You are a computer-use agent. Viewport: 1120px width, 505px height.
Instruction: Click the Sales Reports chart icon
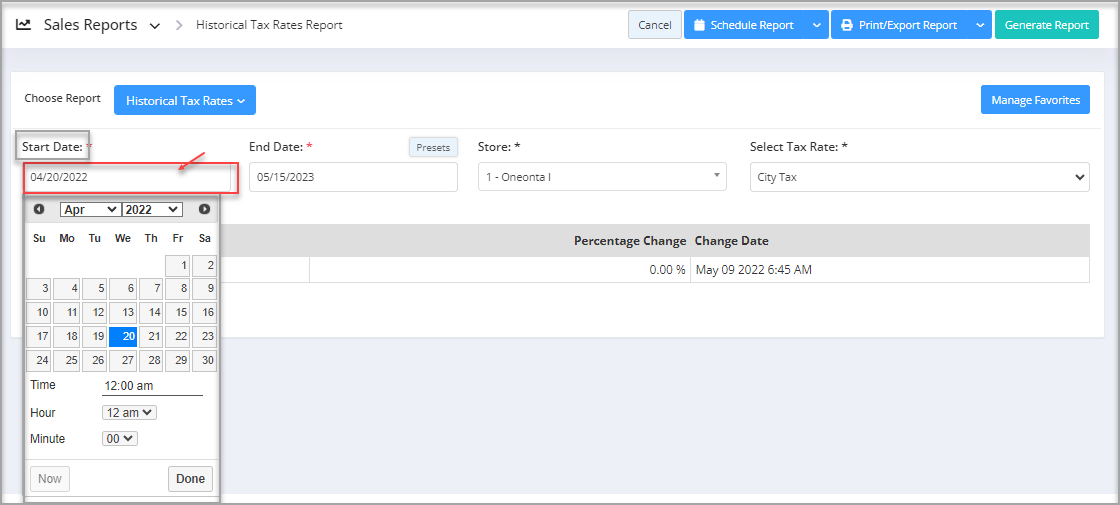[x=24, y=25]
